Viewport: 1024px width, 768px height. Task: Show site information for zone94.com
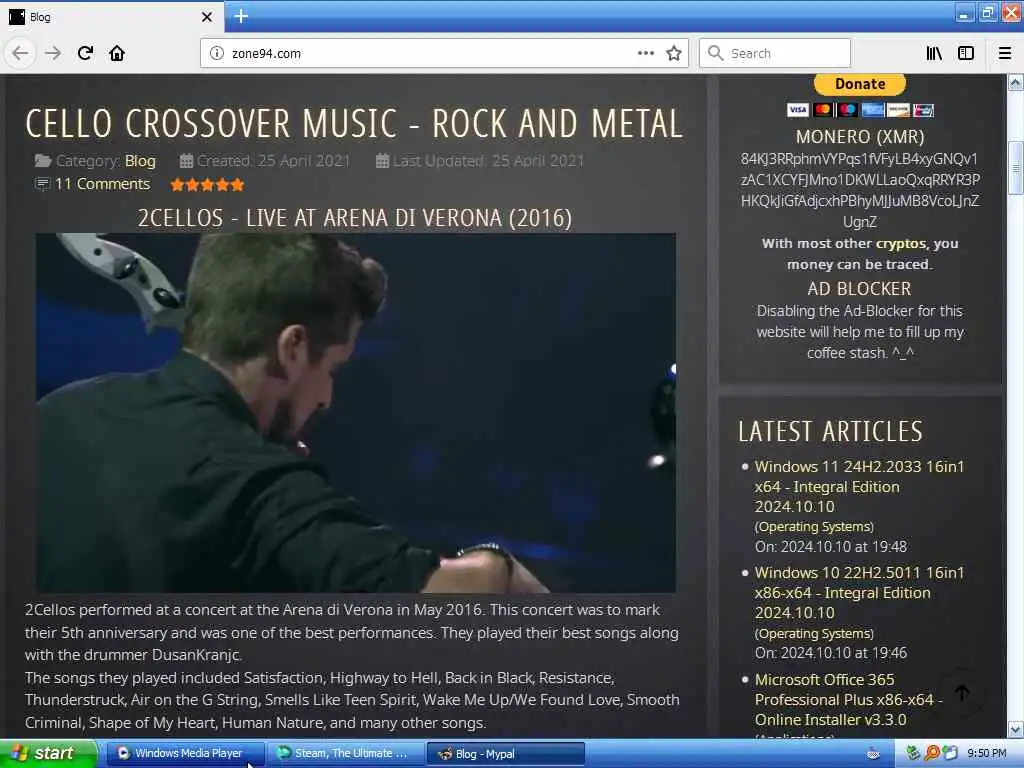coord(216,53)
